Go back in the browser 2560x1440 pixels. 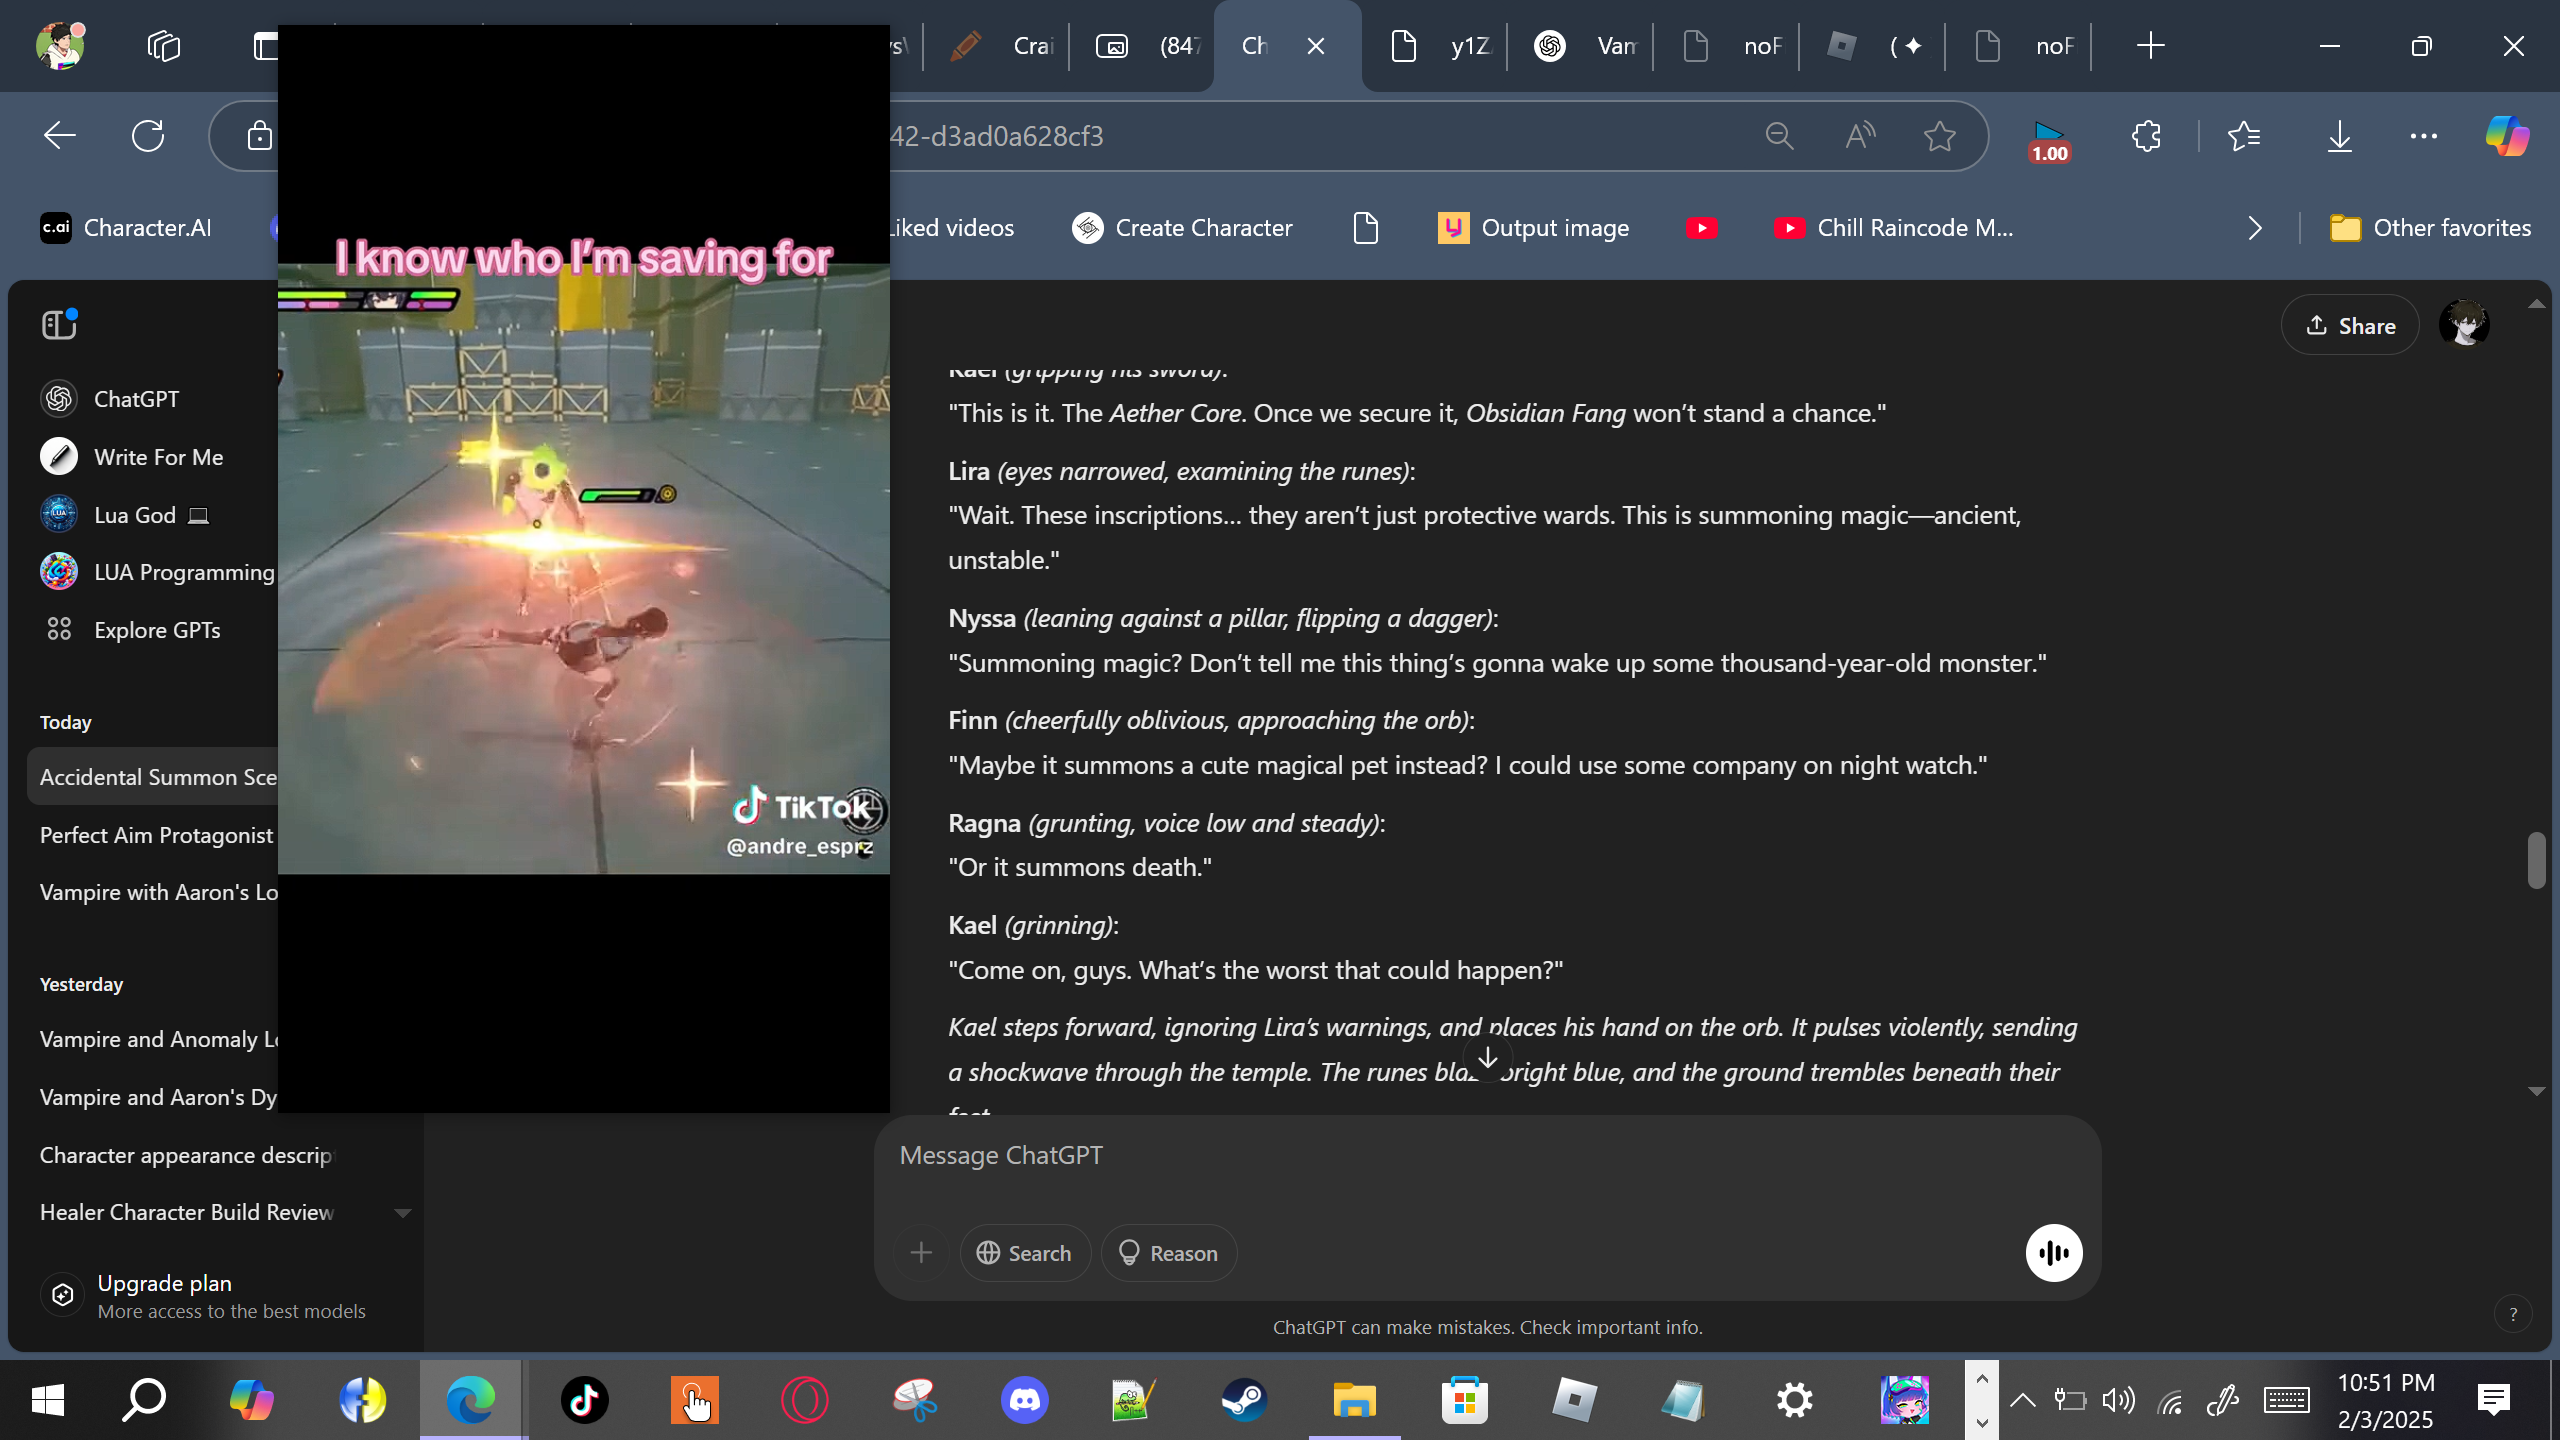60,136
